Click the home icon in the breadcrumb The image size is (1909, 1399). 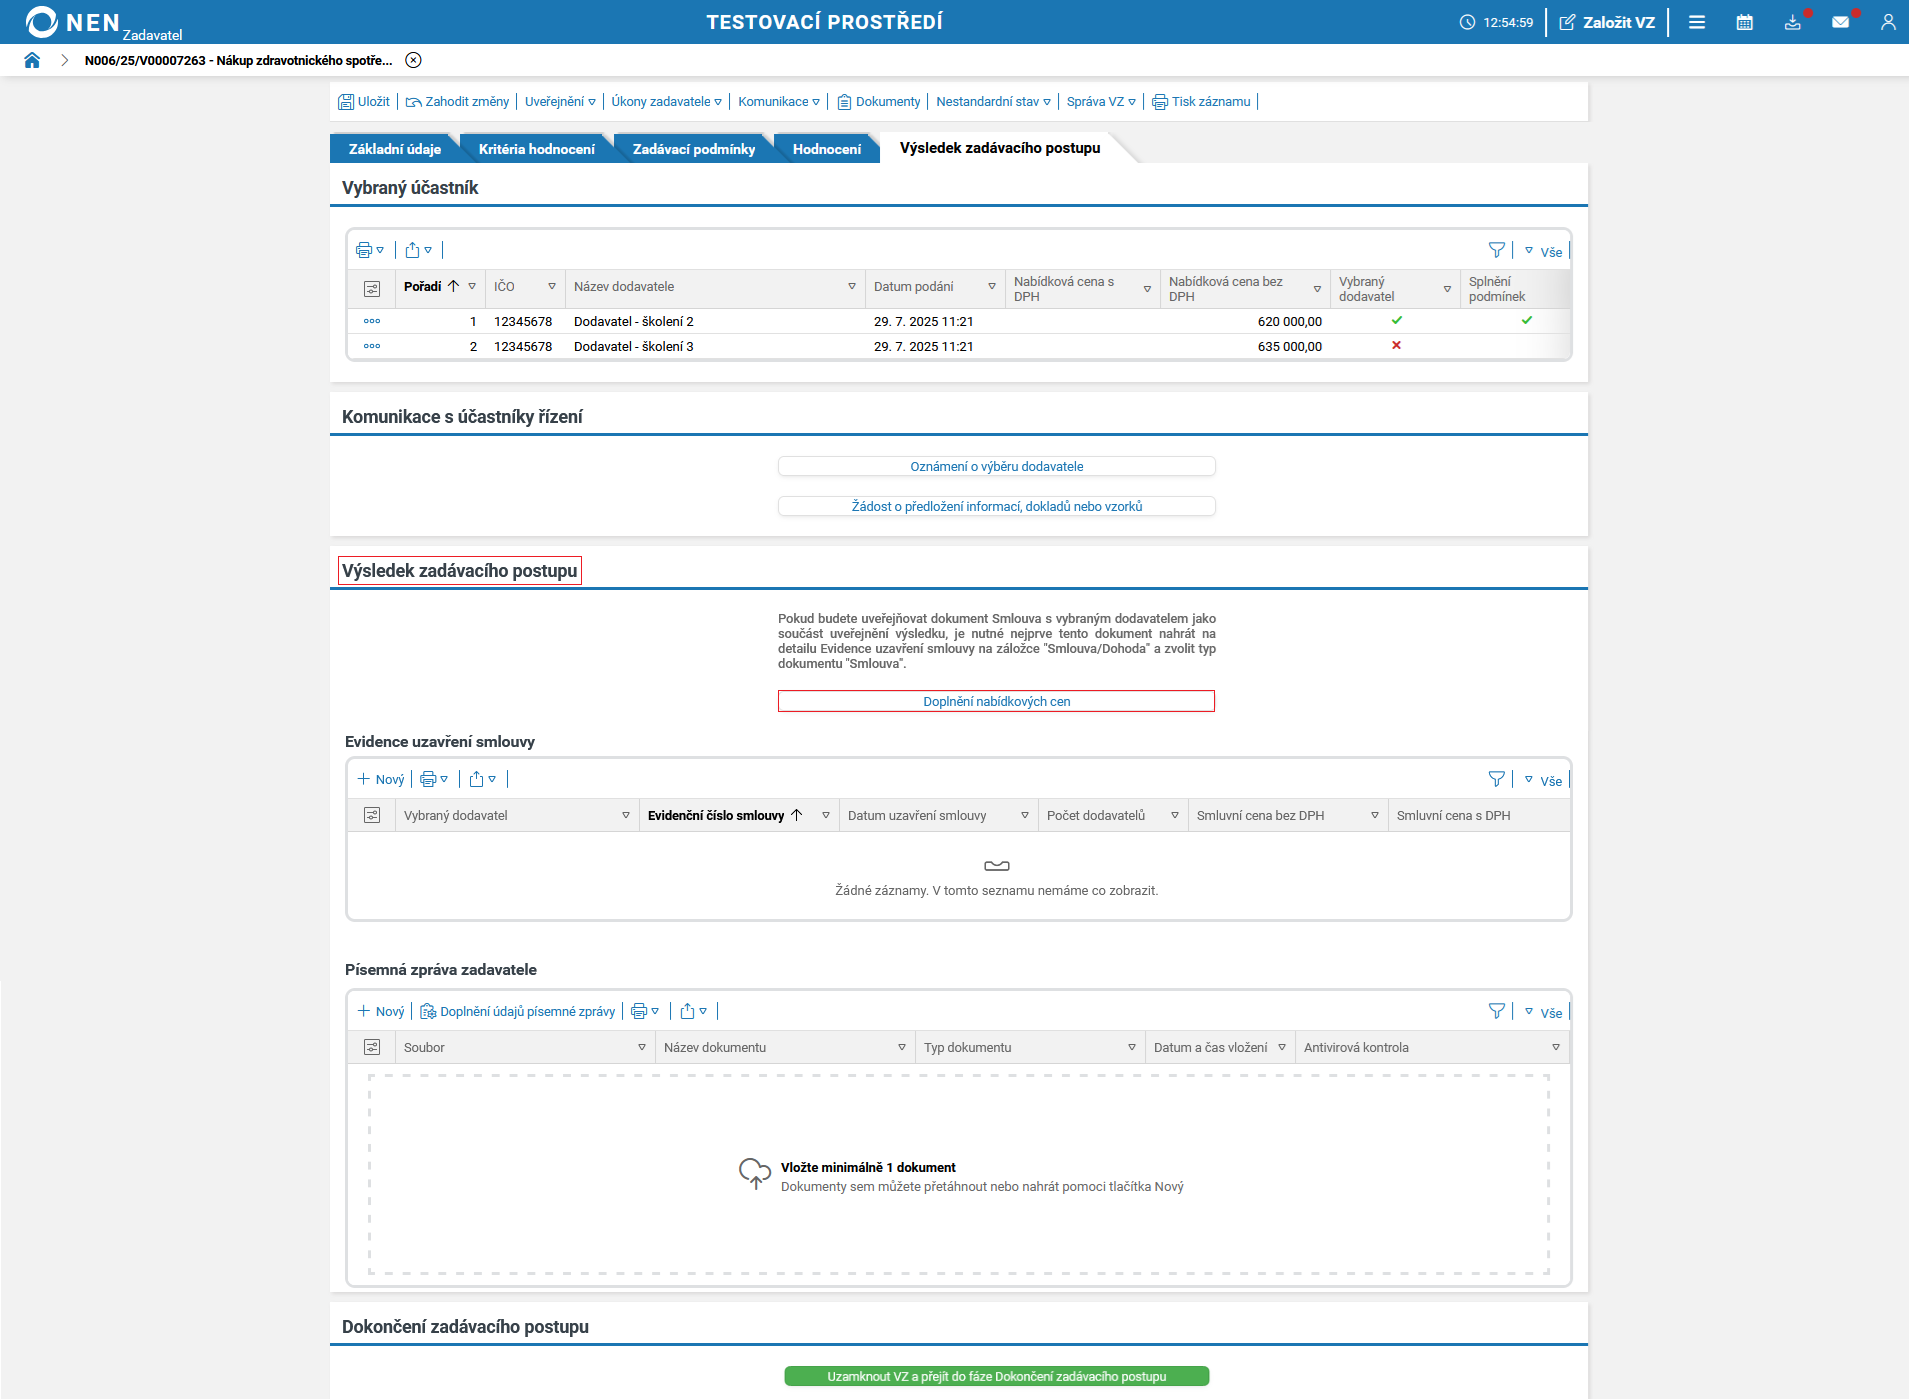(x=33, y=60)
